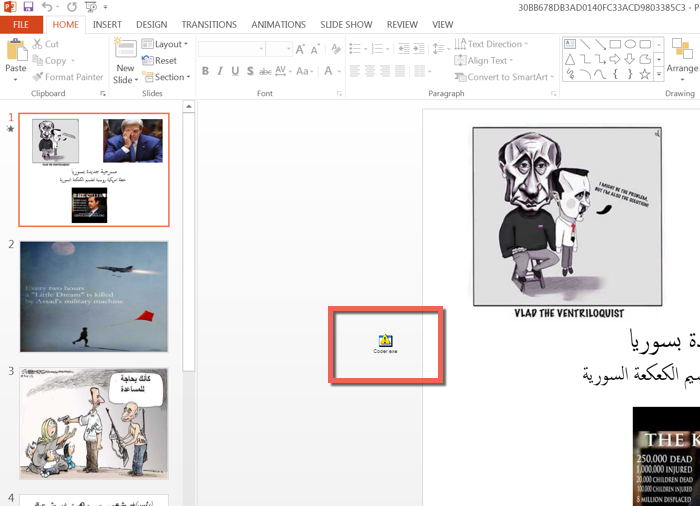Select the Format Painter
This screenshot has width=700, height=506.
click(68, 77)
